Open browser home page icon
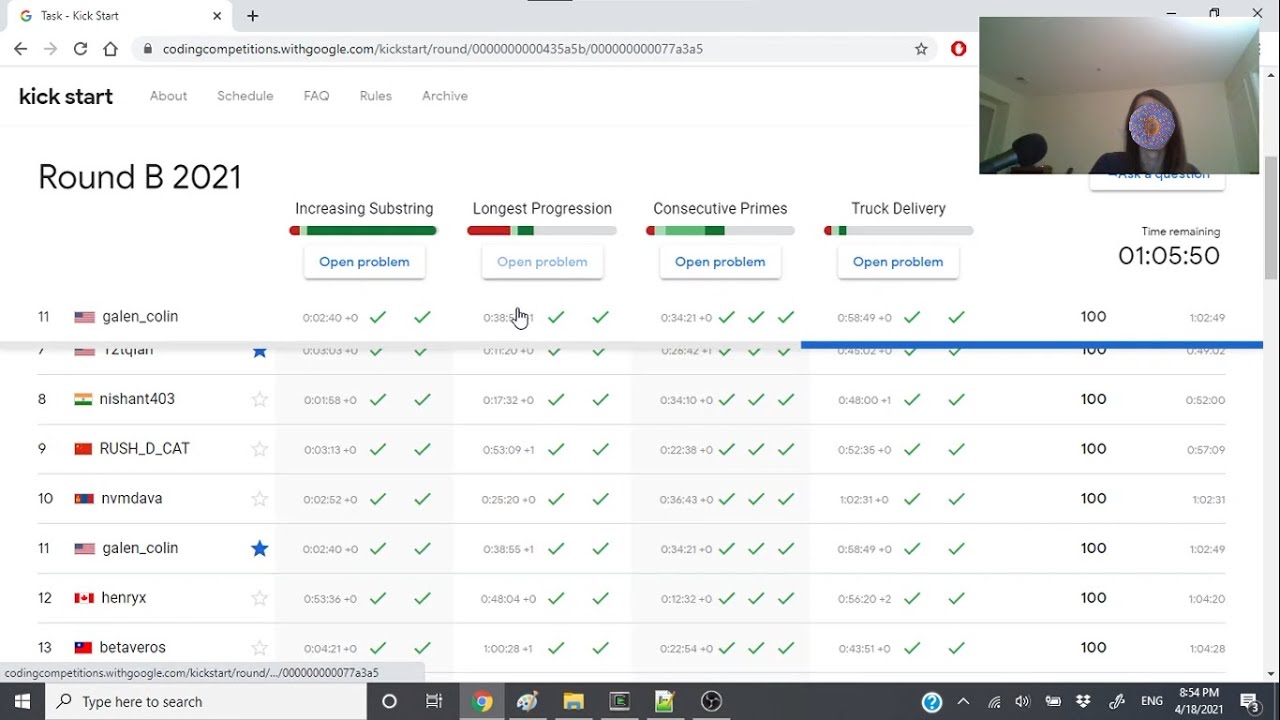Viewport: 1280px width, 720px height. pos(110,48)
